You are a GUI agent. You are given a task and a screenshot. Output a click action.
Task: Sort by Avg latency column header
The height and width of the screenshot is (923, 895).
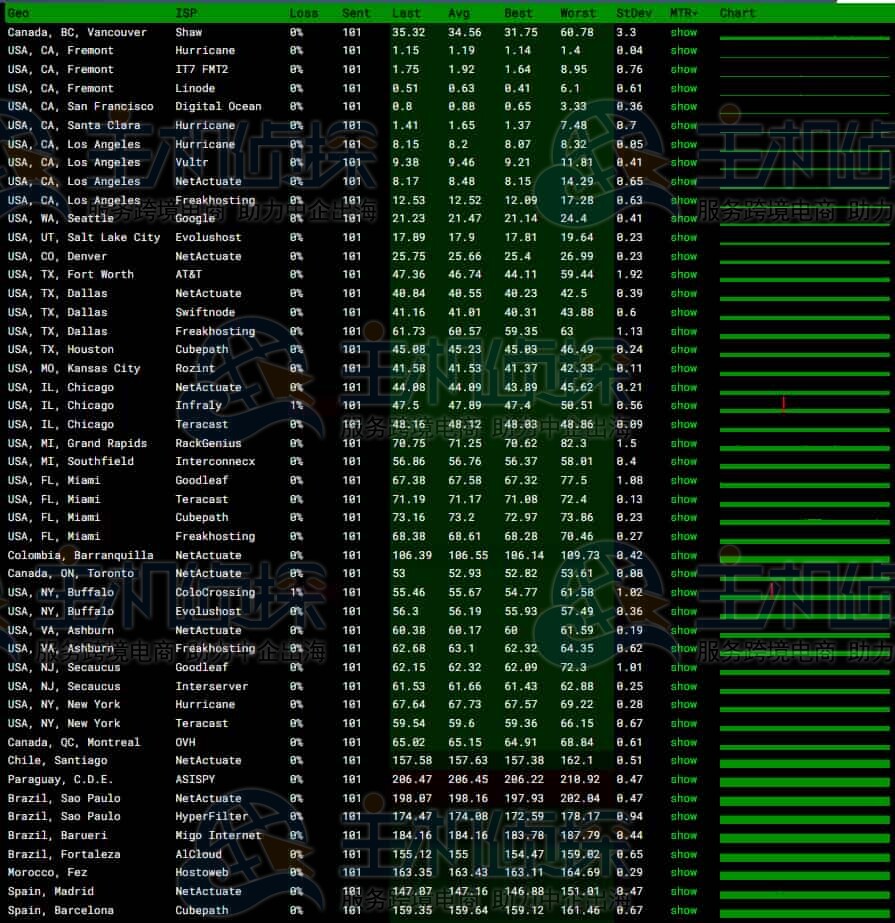[459, 13]
